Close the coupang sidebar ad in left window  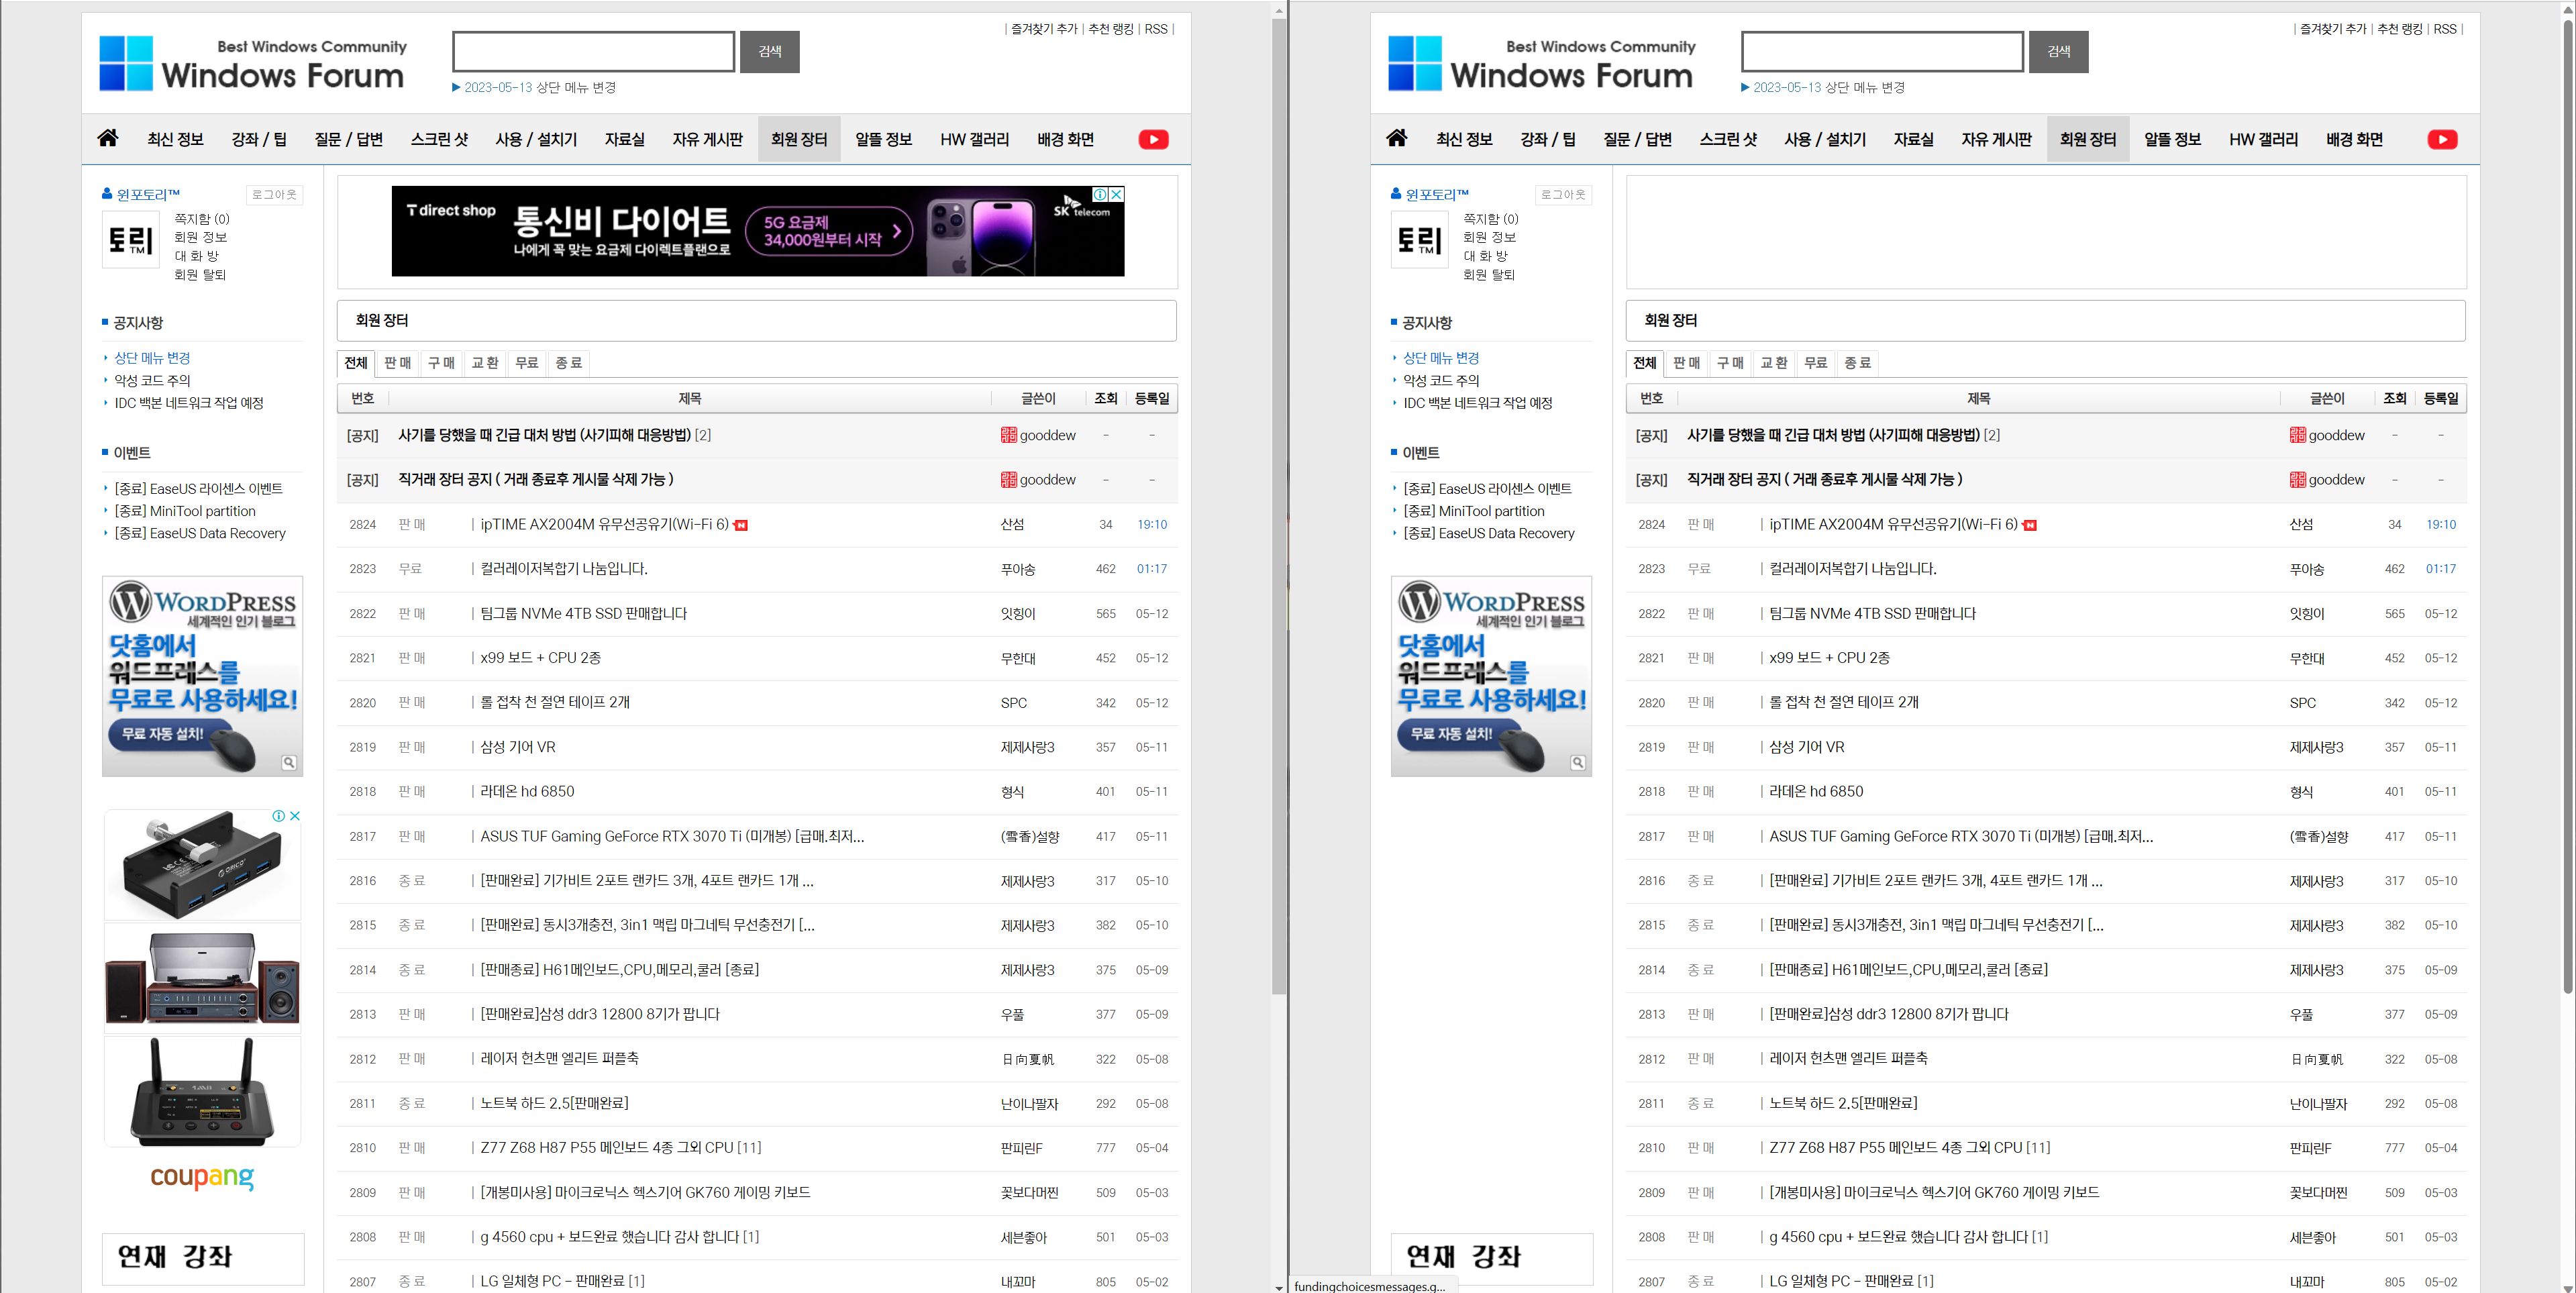pyautogui.click(x=295, y=816)
